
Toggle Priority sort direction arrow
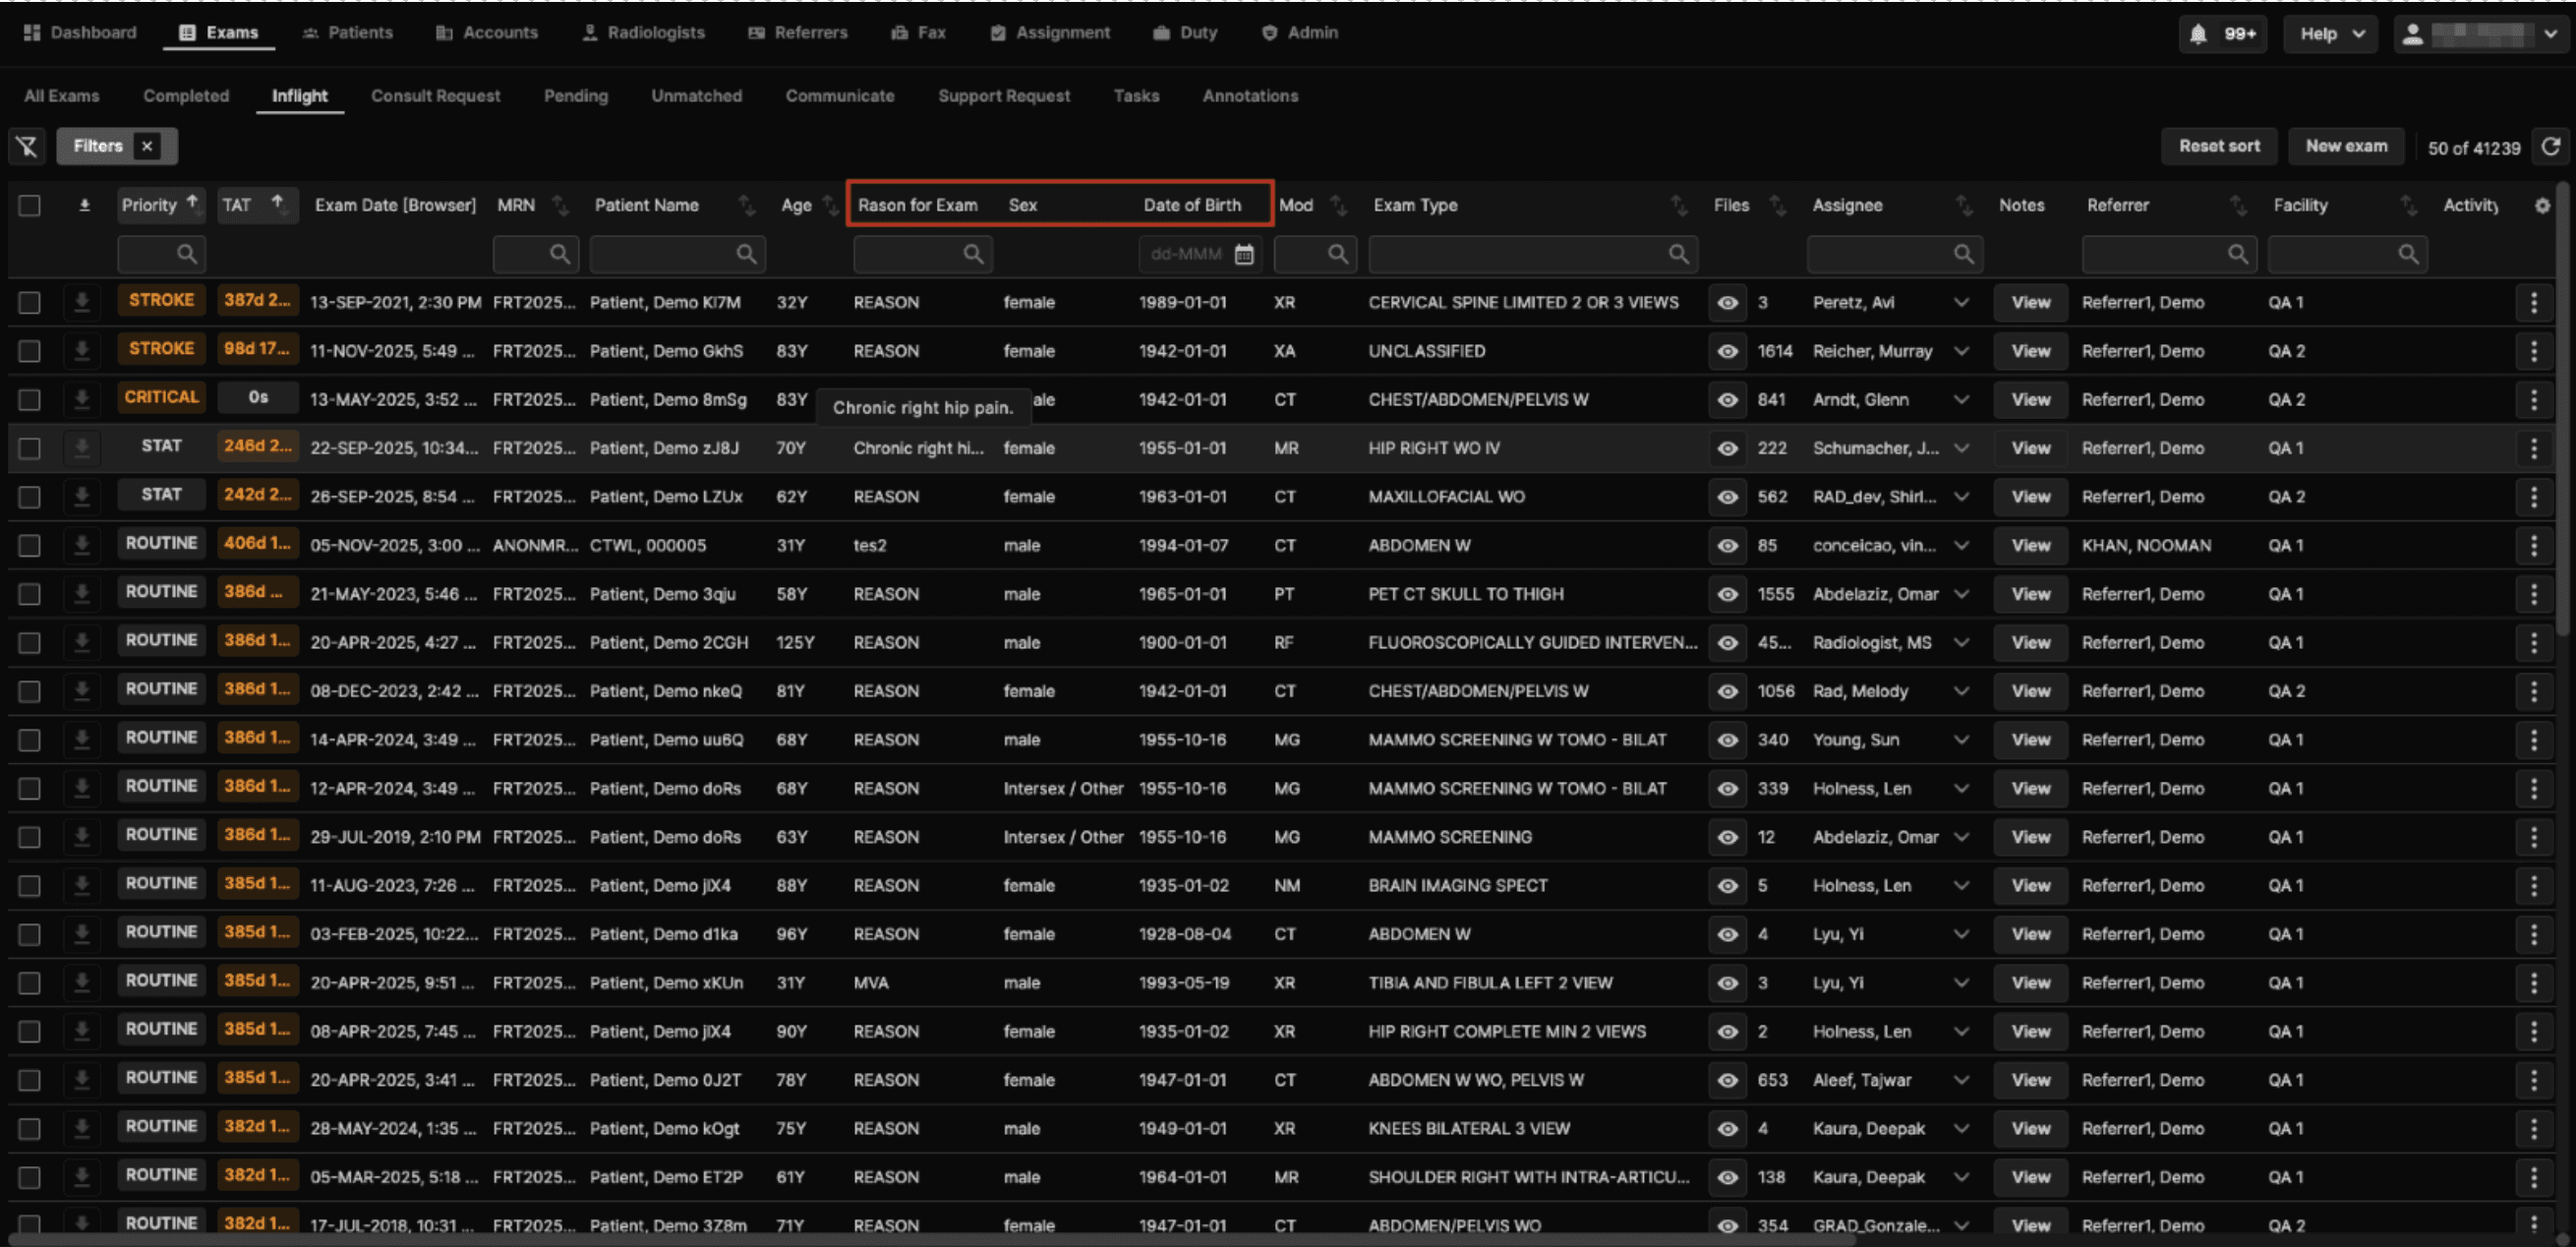[192, 202]
